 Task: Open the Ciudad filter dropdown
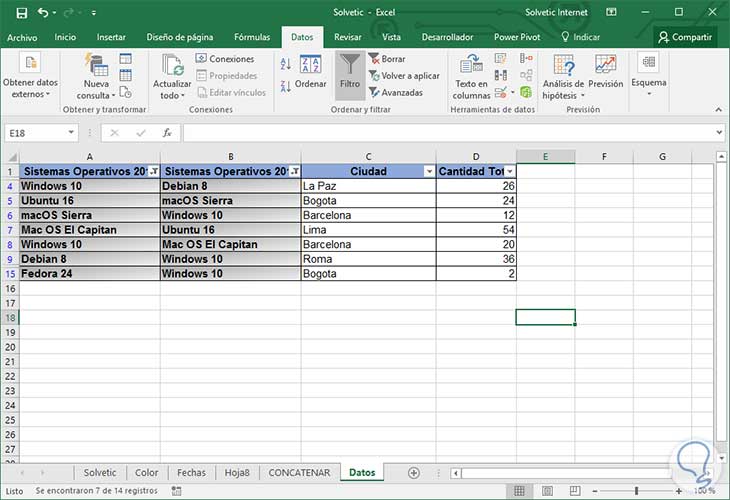pos(429,171)
